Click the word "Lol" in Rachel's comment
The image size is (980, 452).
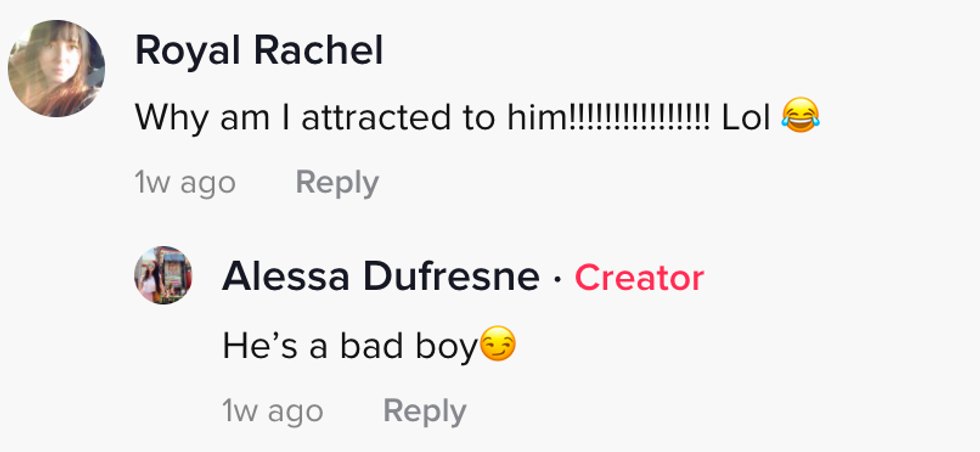pos(745,118)
